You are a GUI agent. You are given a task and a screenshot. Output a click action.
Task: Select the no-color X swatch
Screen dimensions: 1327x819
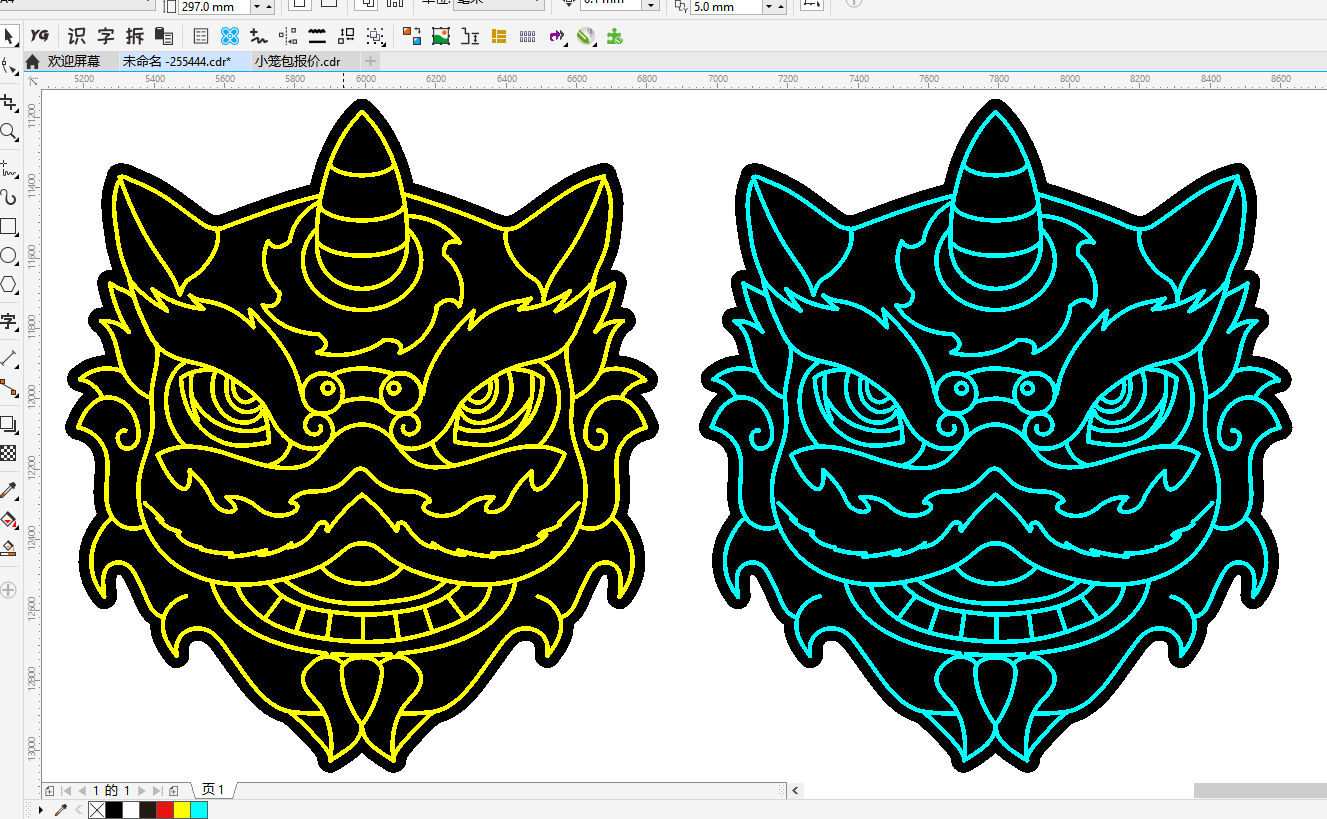pyautogui.click(x=96, y=809)
